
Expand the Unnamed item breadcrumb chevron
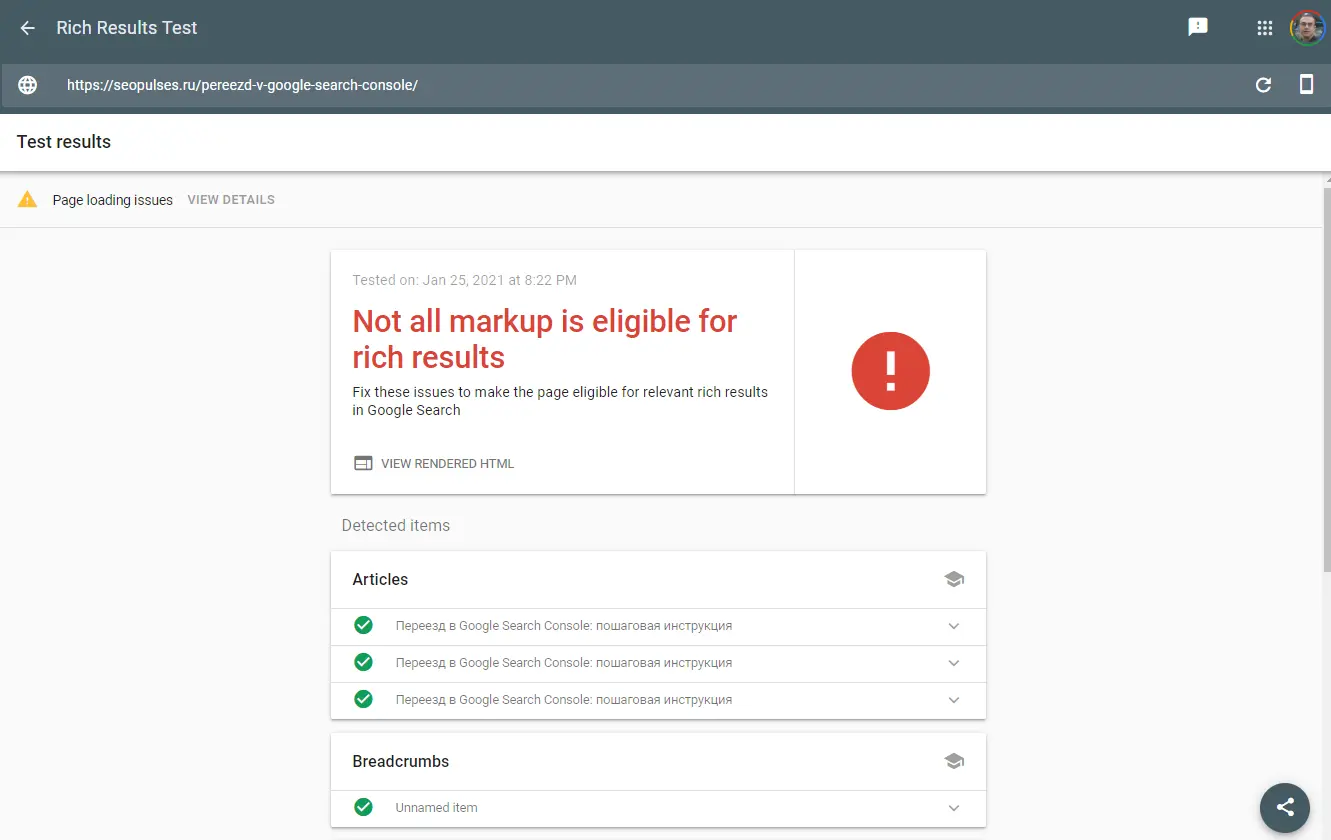(953, 808)
